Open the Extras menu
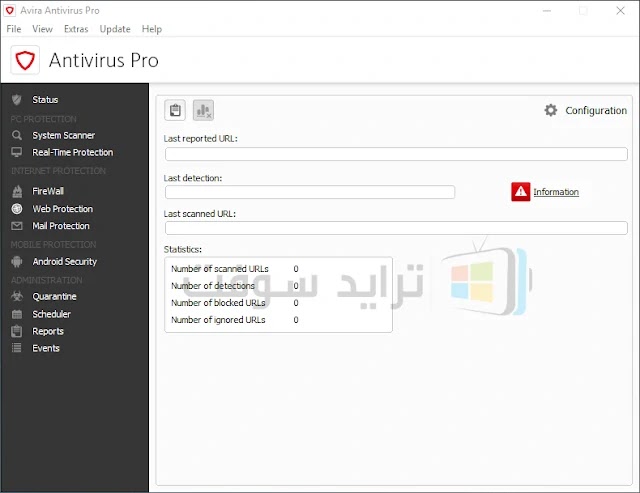 click(x=76, y=29)
